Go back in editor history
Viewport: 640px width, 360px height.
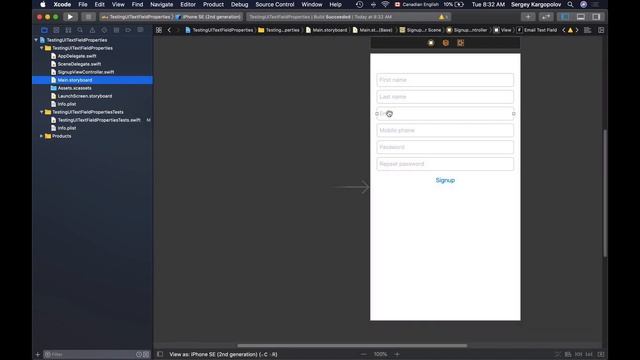click(169, 30)
